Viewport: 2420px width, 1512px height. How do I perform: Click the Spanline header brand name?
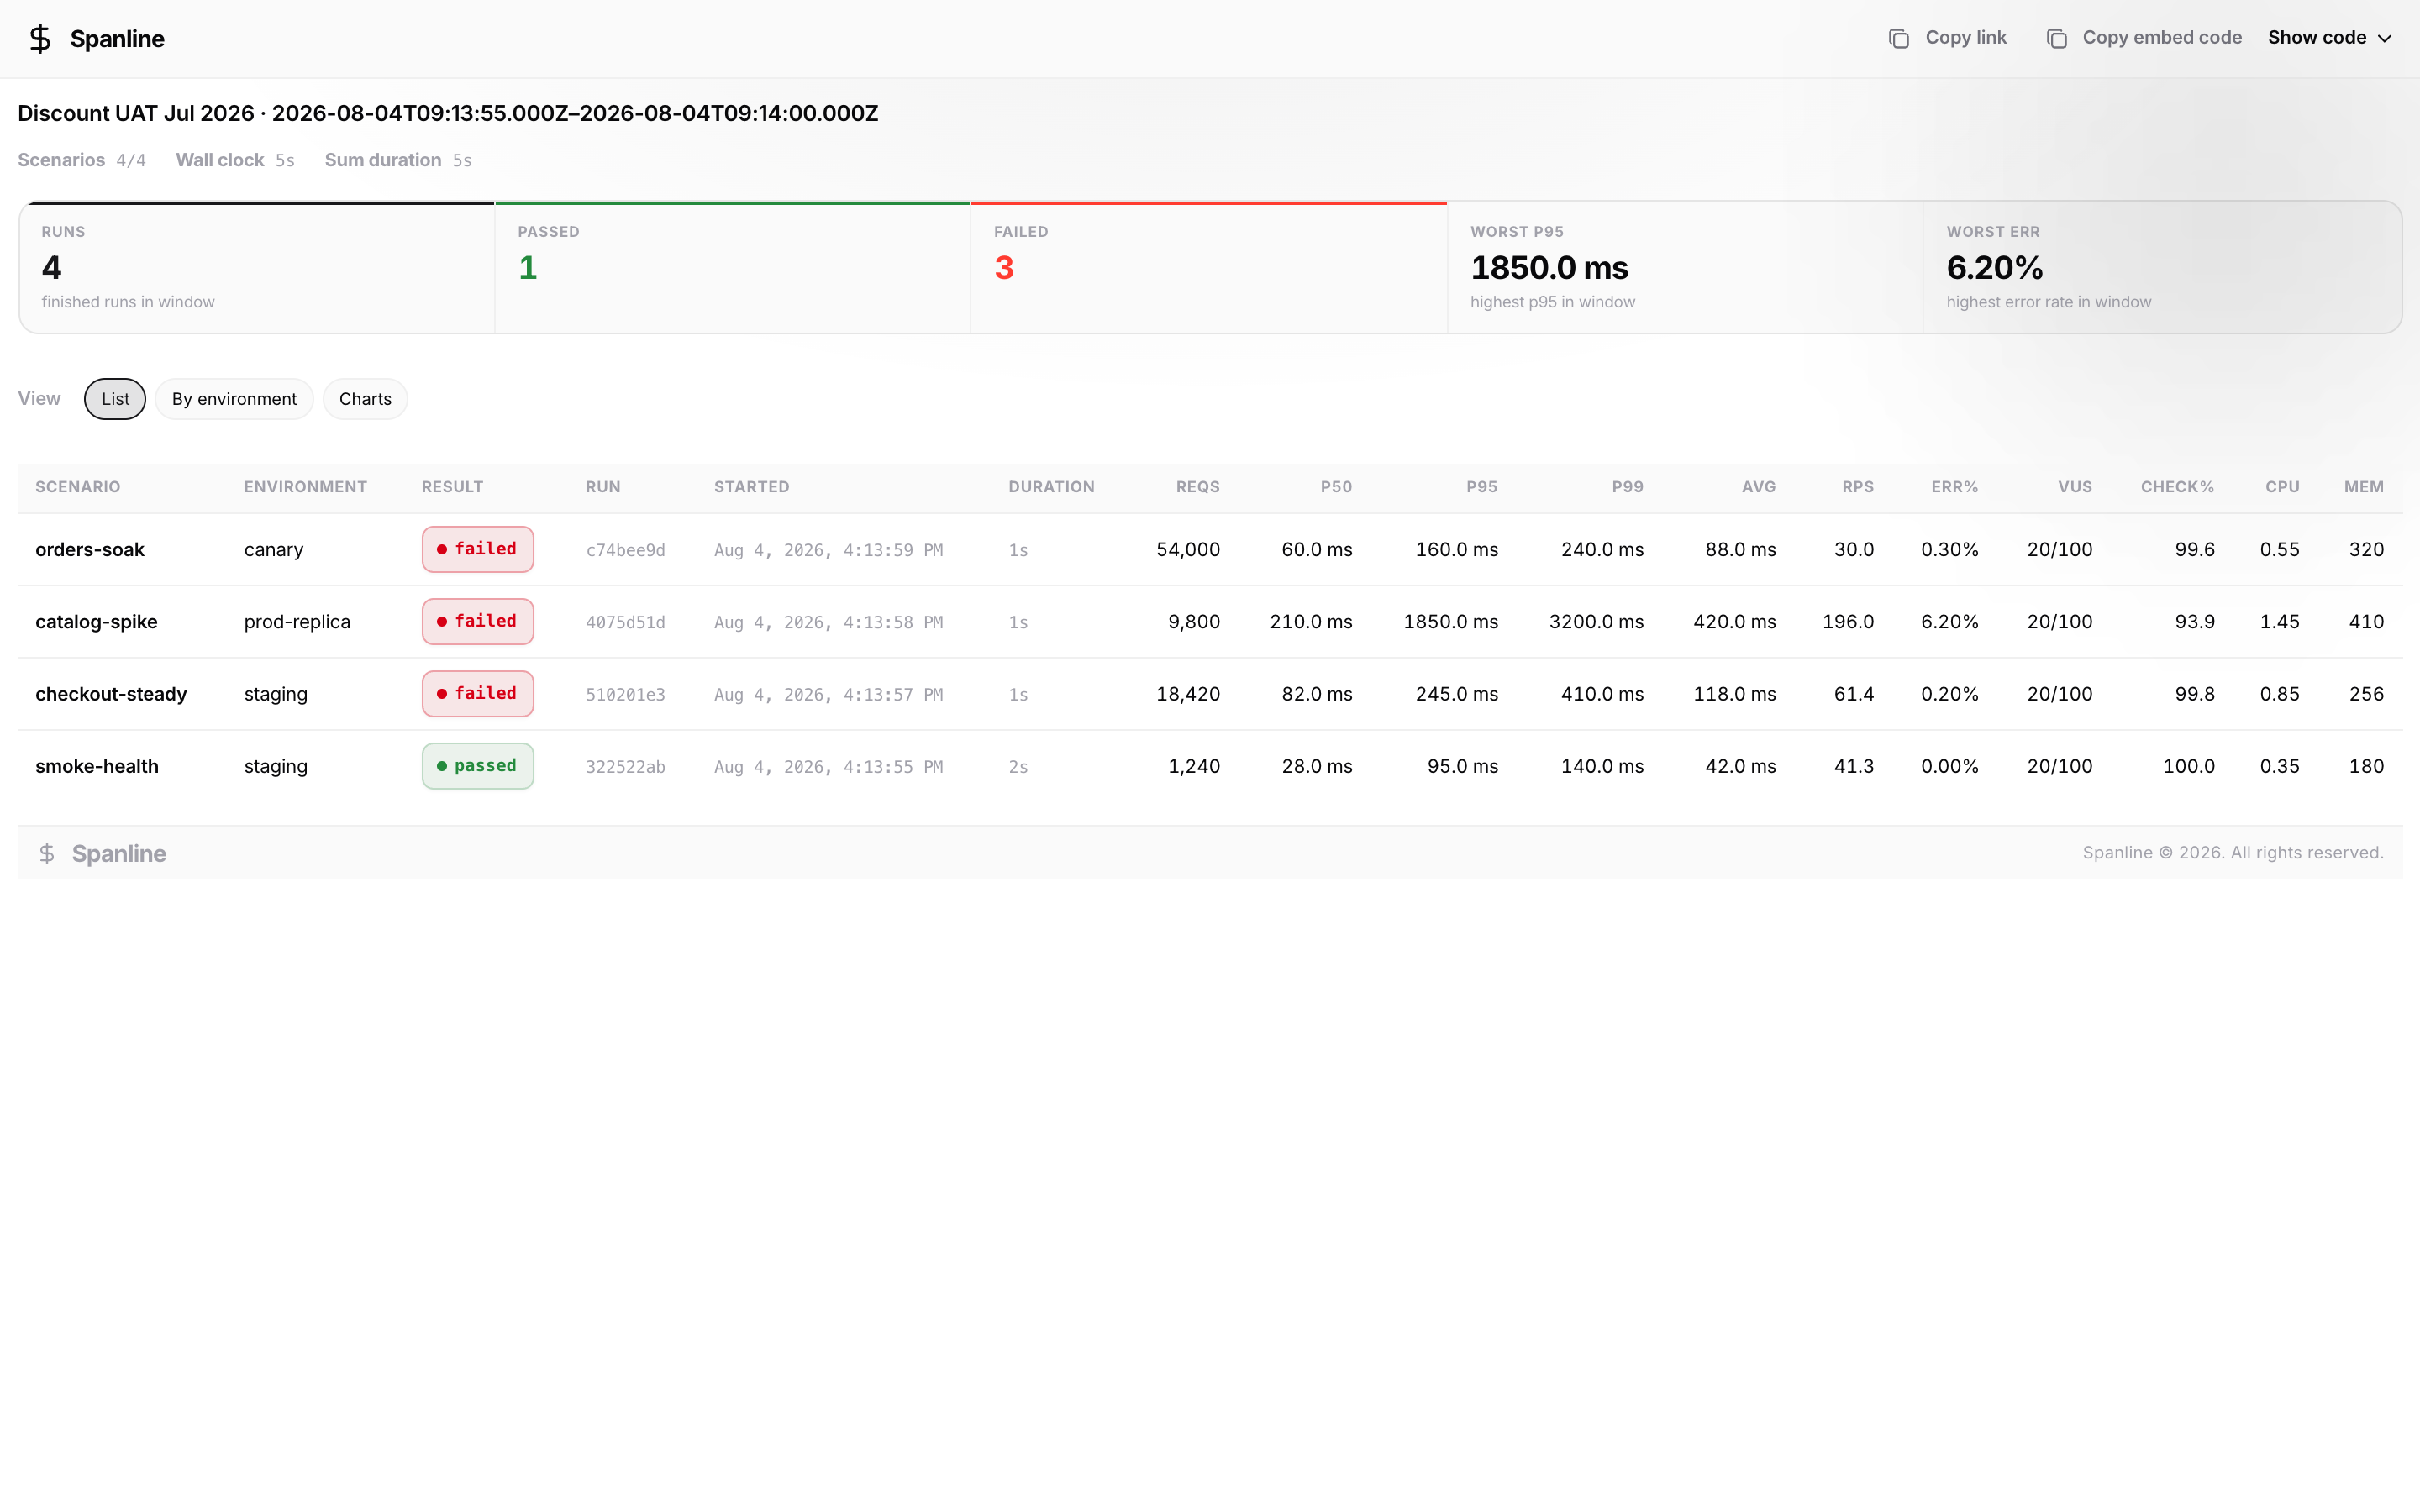click(117, 39)
